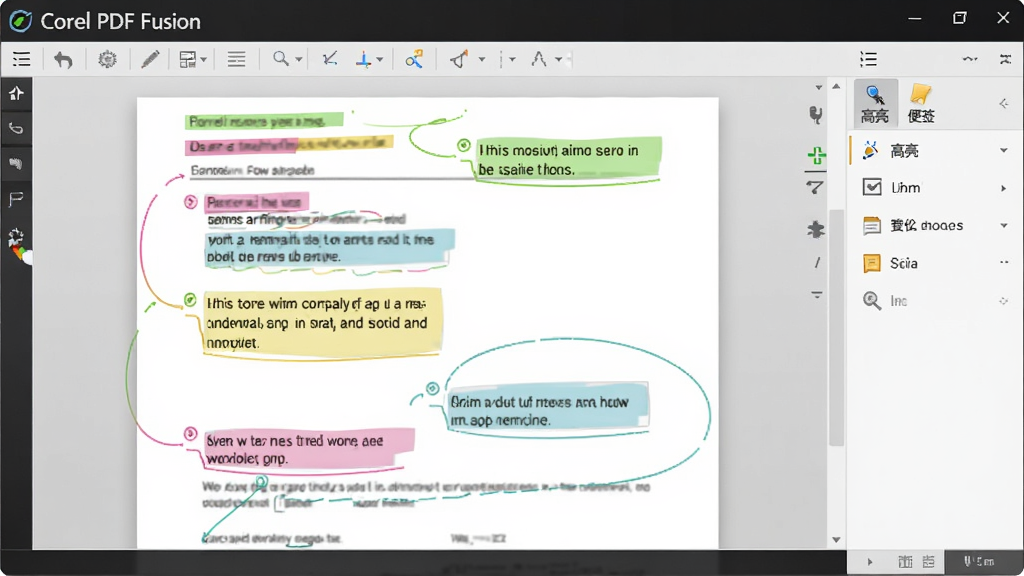Open the gear settings icon in toolbar

coord(107,59)
